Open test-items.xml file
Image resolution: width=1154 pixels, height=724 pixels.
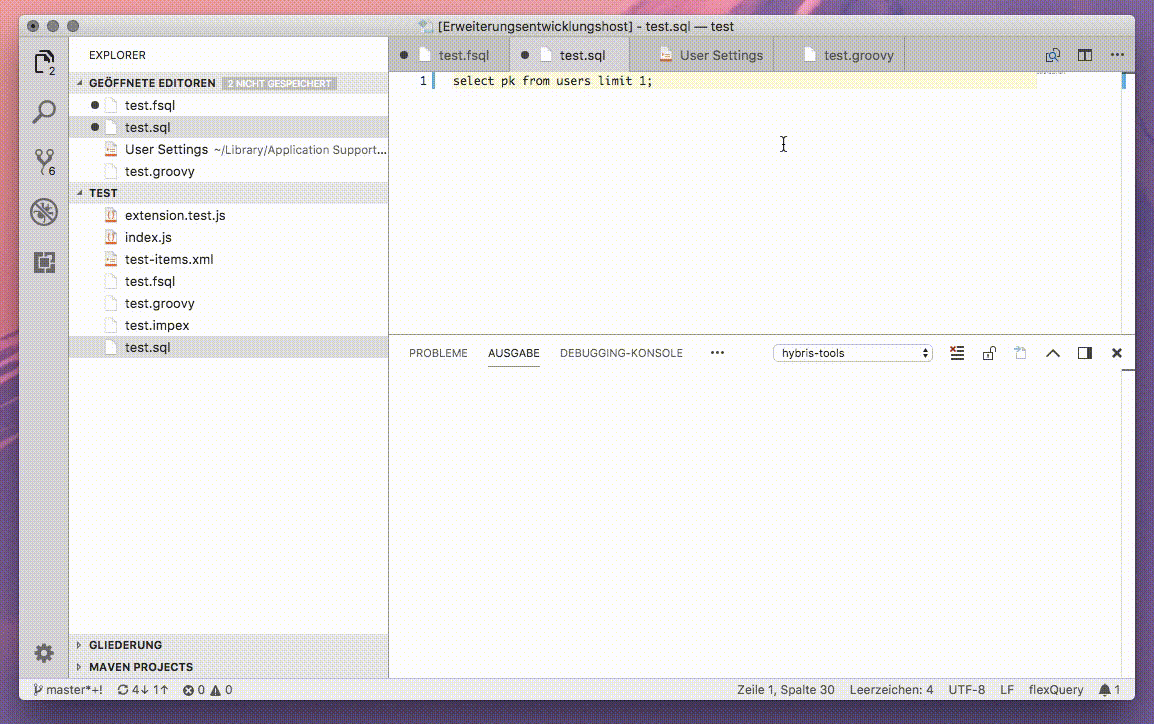(228, 260)
